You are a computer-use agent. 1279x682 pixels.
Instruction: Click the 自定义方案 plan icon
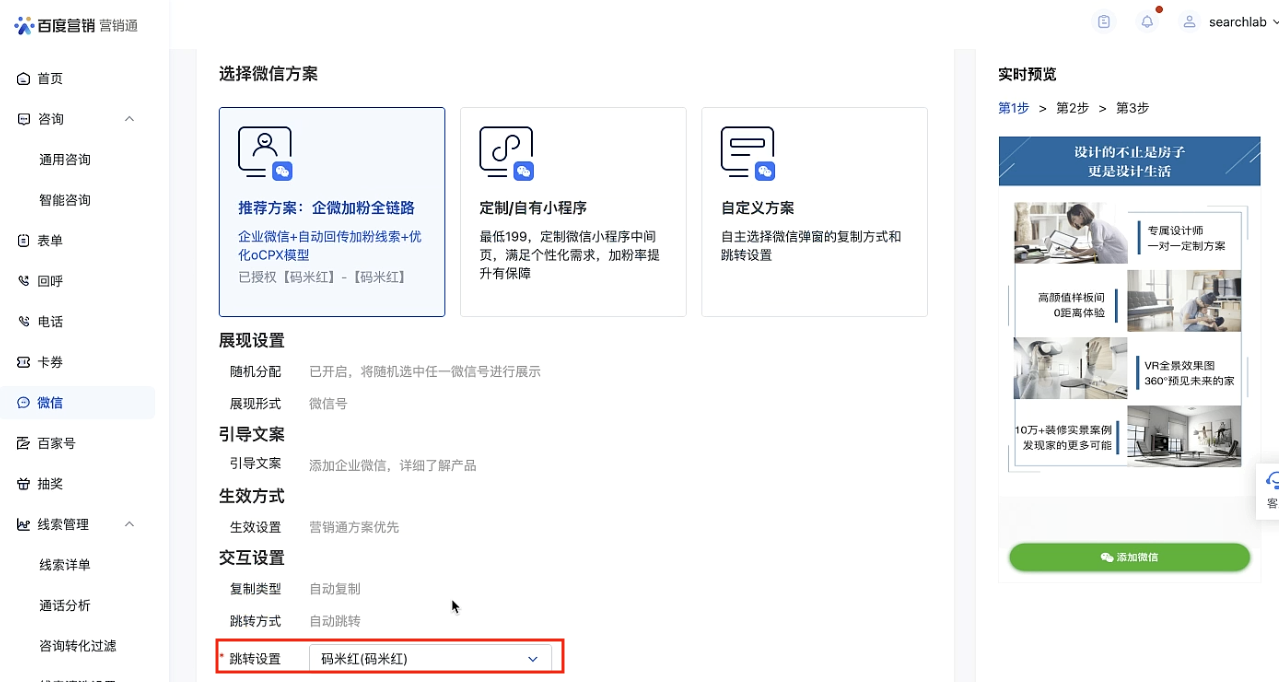tap(748, 153)
